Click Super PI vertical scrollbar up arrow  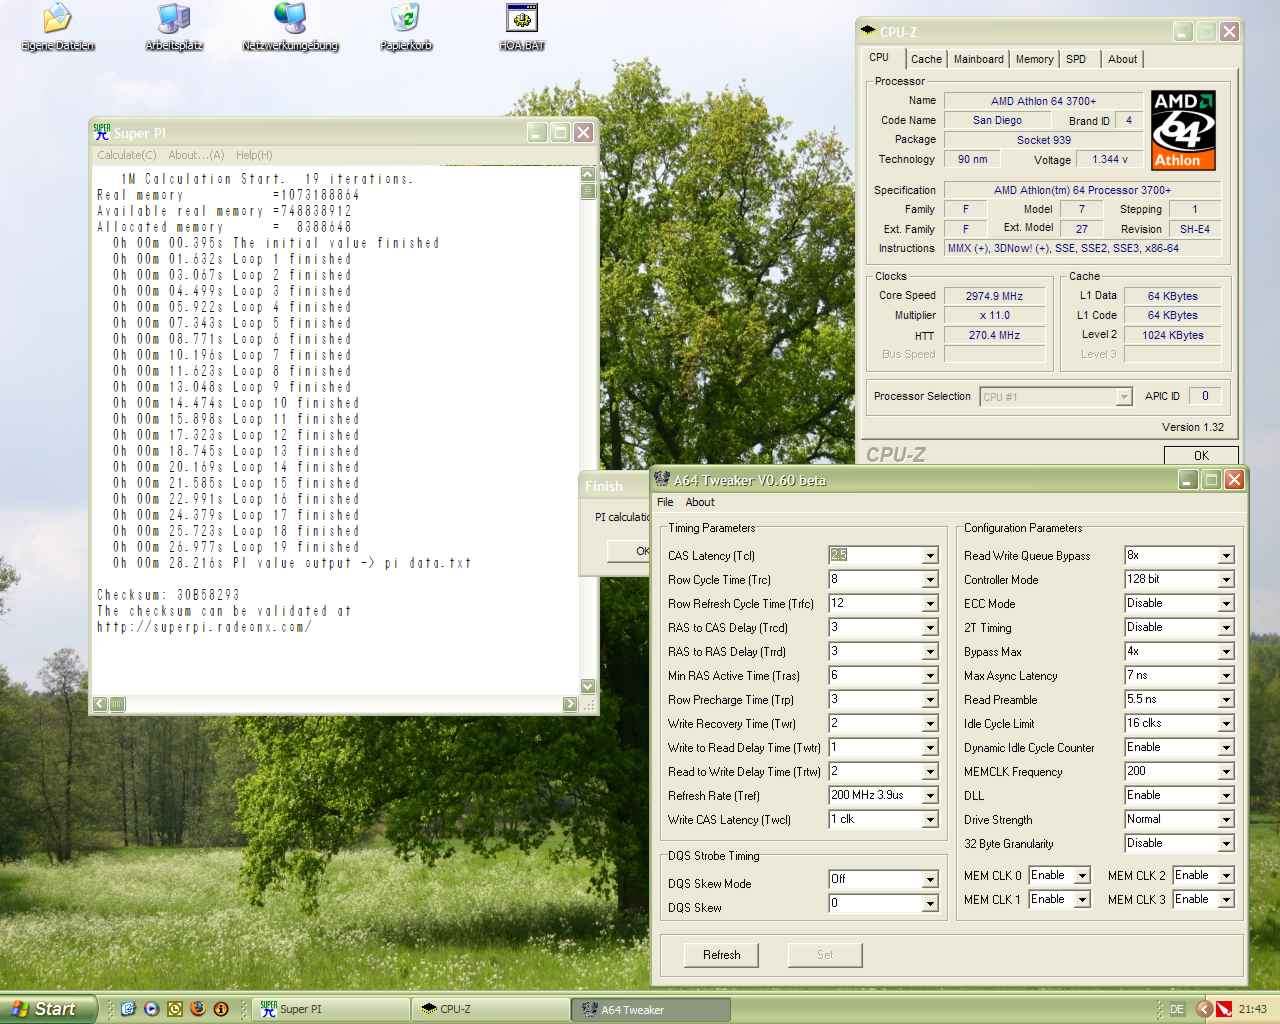(588, 174)
